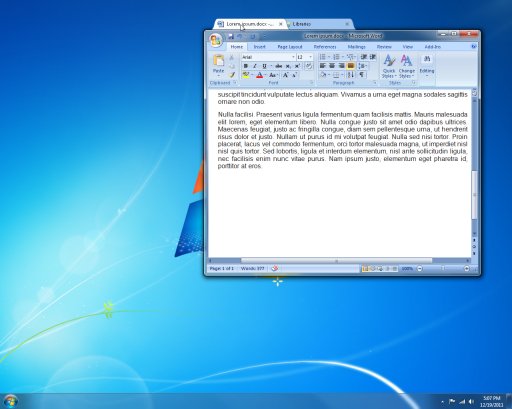Click the Words: 377 status bar count
This screenshot has height=409, width=512.
point(252,268)
